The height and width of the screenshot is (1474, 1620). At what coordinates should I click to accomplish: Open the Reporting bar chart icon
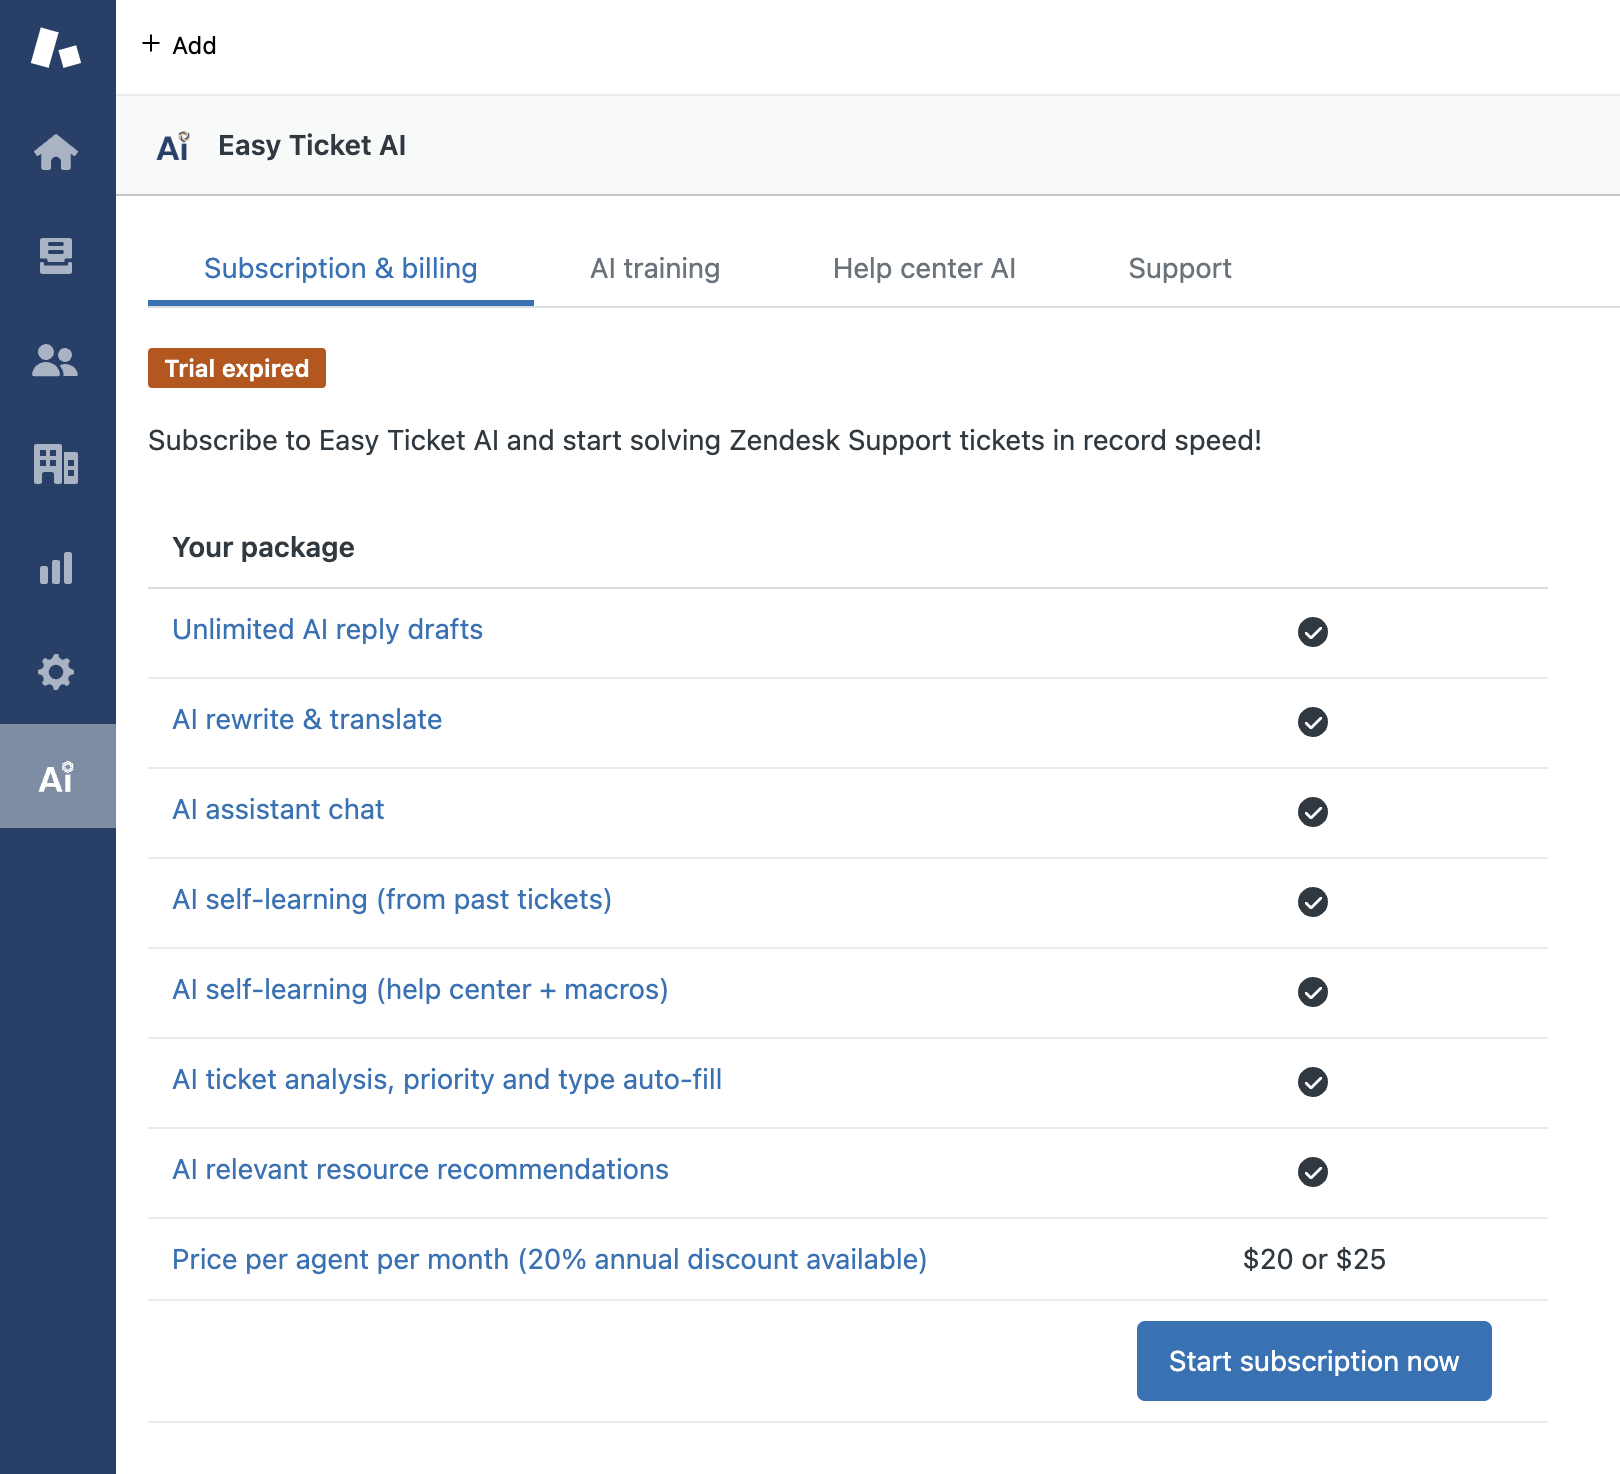click(x=56, y=568)
